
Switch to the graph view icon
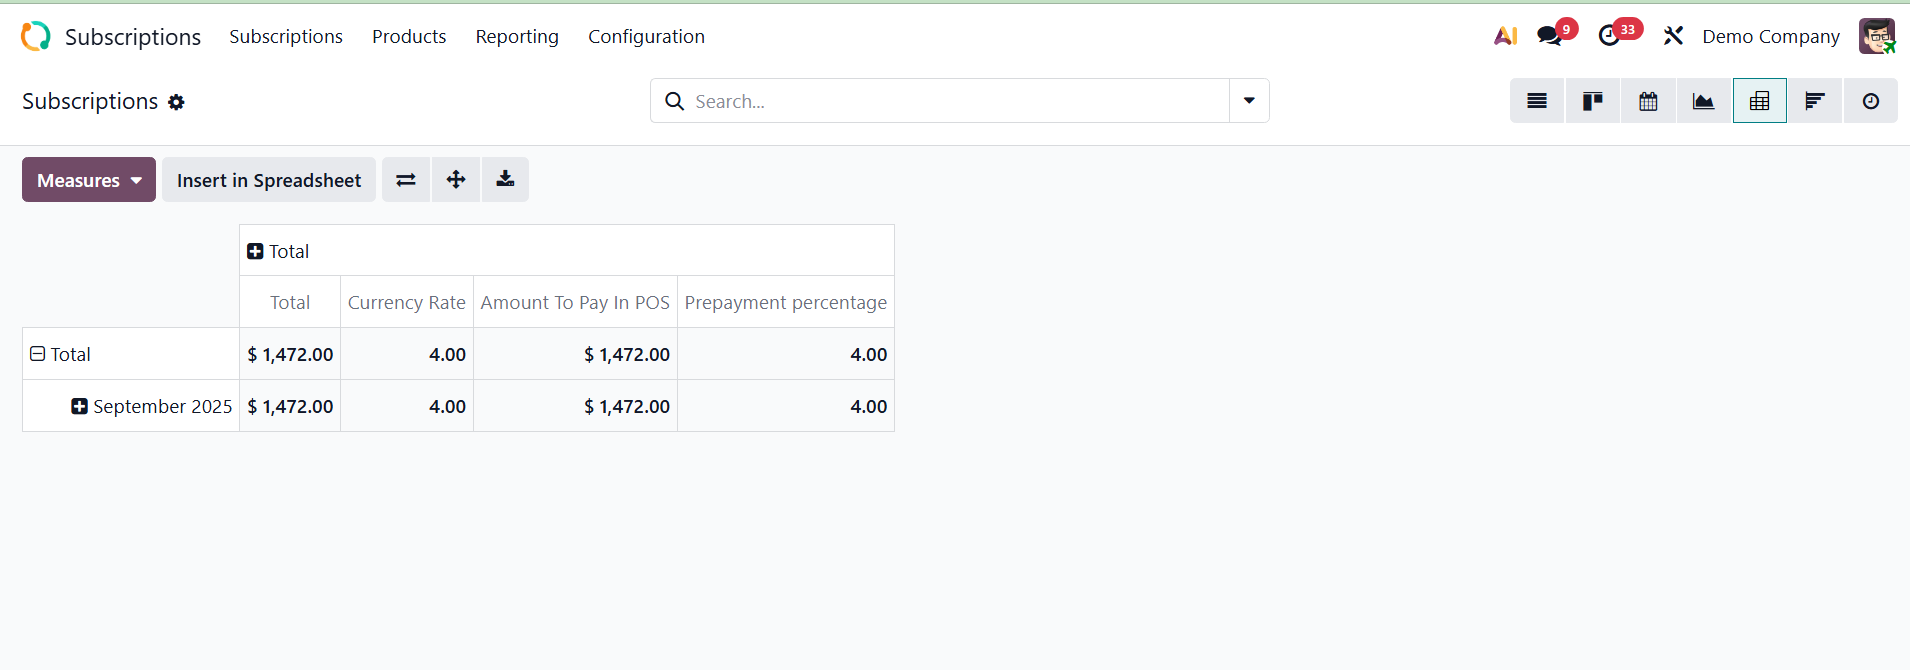[x=1703, y=101]
